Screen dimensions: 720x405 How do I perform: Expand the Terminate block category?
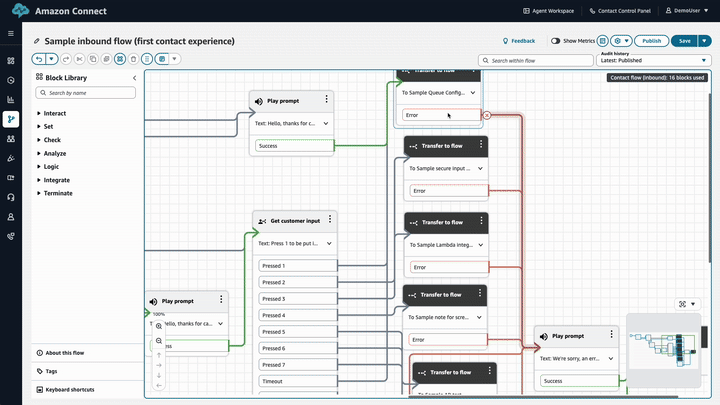tap(57, 193)
